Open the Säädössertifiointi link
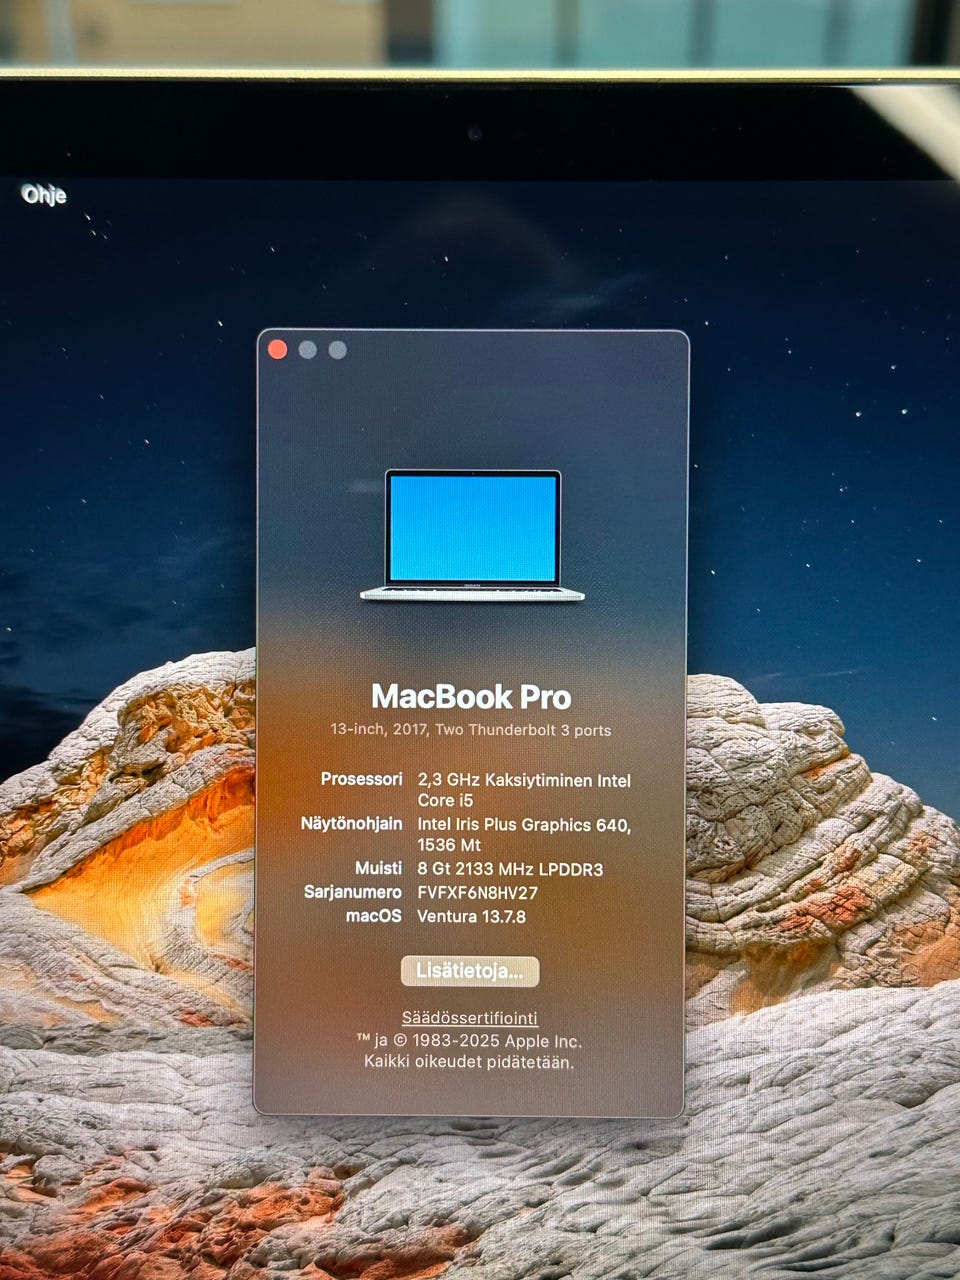960x1280 pixels. pyautogui.click(x=470, y=1018)
